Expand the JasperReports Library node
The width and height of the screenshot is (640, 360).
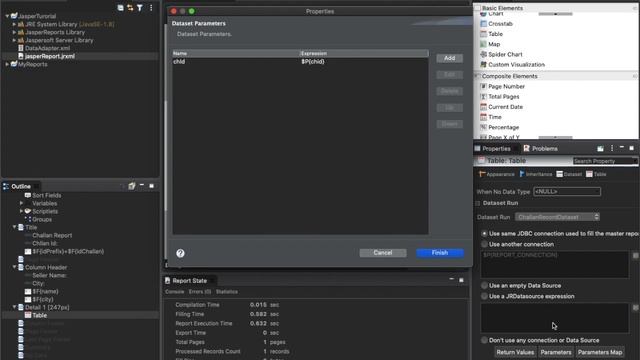[x=14, y=32]
